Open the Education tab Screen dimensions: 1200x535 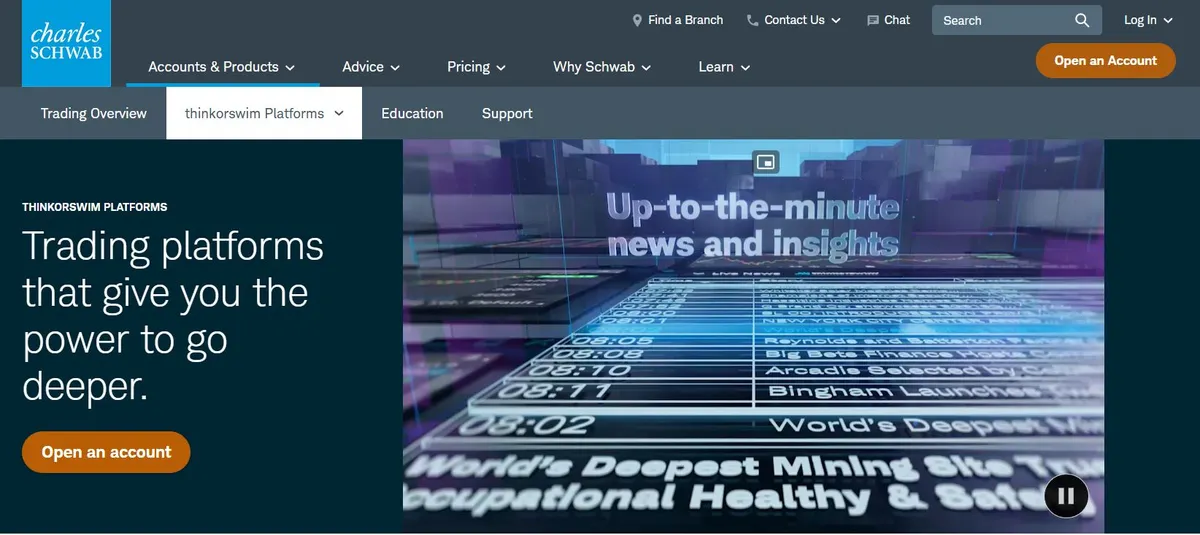(x=412, y=113)
